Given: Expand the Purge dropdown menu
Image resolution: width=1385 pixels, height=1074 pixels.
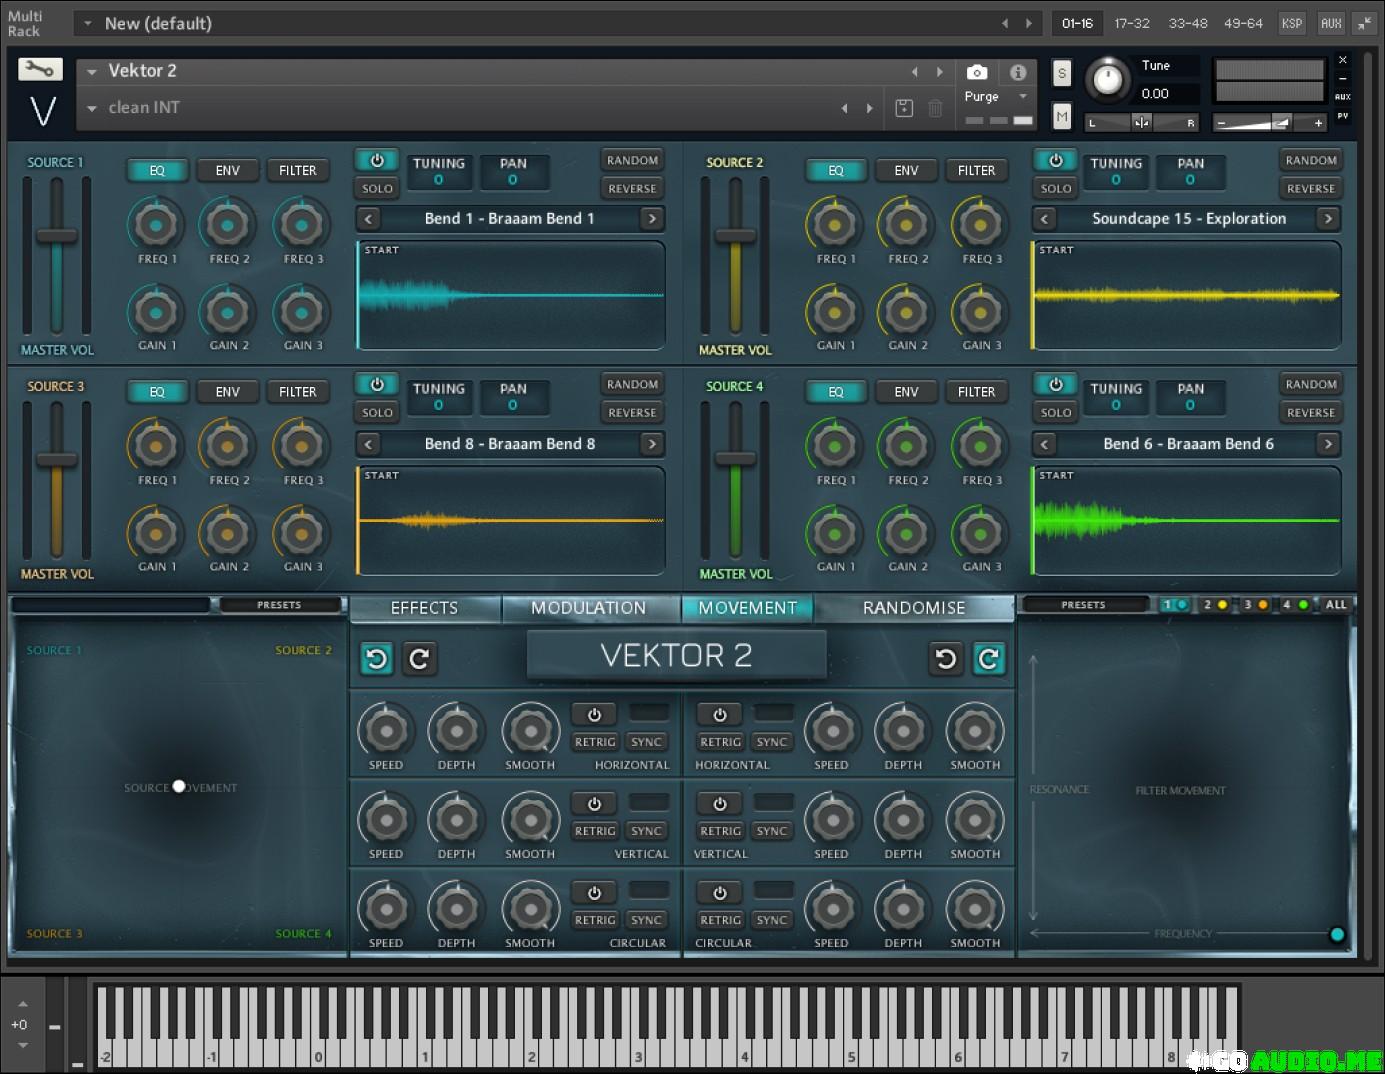Looking at the screenshot, I should click(x=1022, y=97).
